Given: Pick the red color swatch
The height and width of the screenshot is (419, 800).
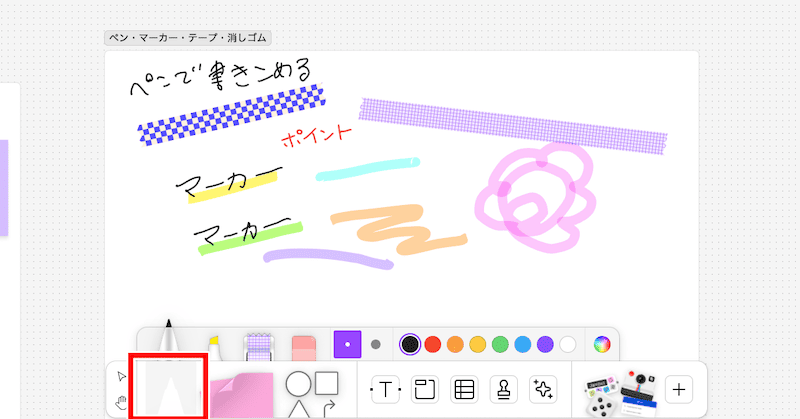Looking at the screenshot, I should (433, 344).
